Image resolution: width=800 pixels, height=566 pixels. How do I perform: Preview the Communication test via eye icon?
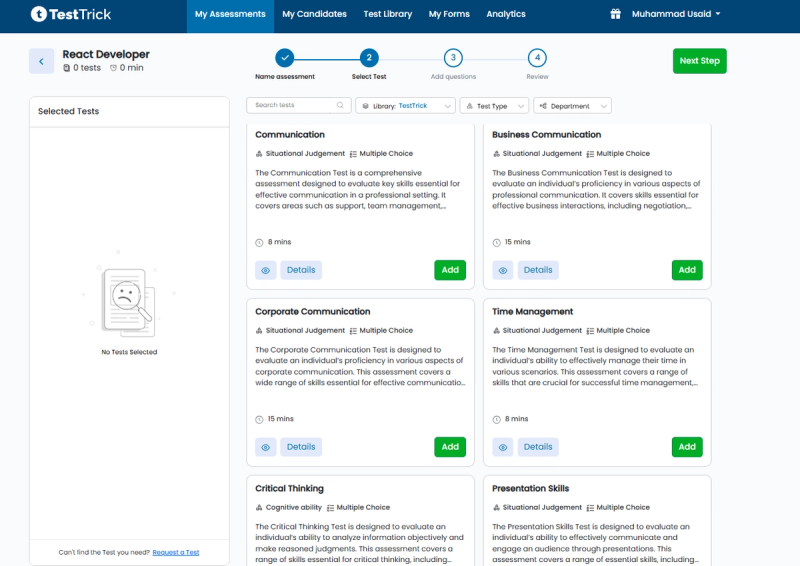pyautogui.click(x=266, y=270)
